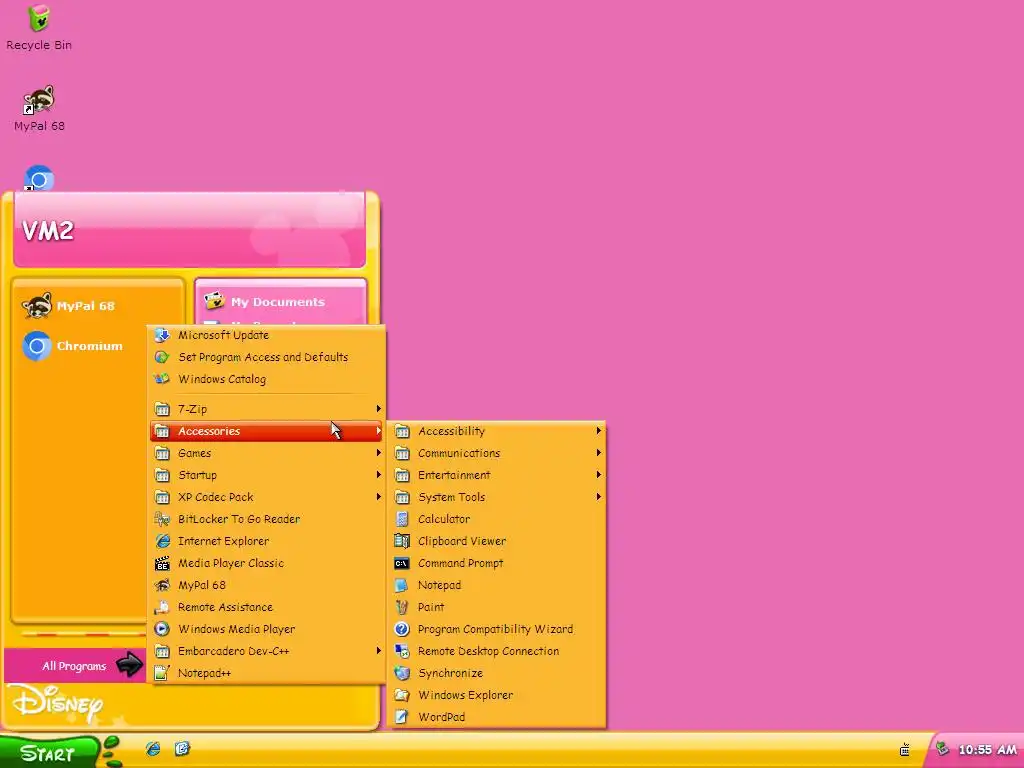This screenshot has height=768, width=1024.
Task: Select the highlighted Accessories menu item
Action: click(268, 431)
